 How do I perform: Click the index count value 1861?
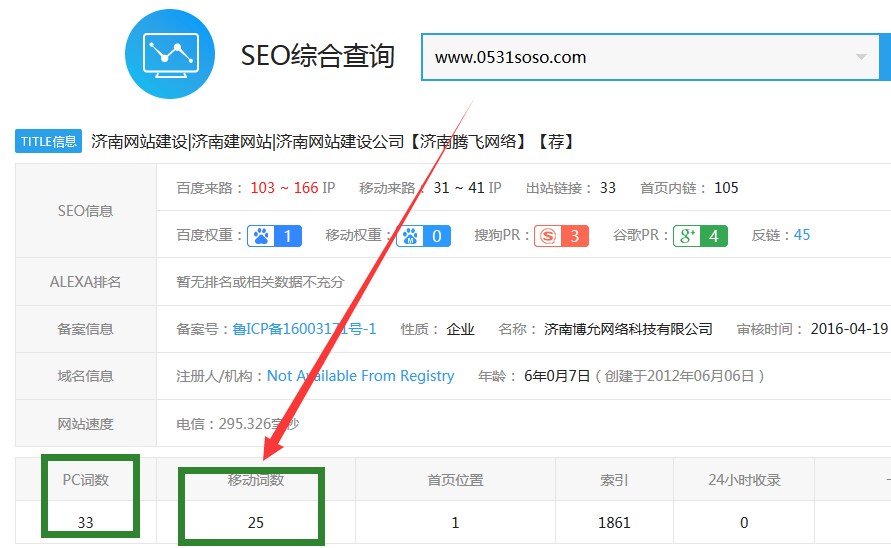click(x=614, y=523)
